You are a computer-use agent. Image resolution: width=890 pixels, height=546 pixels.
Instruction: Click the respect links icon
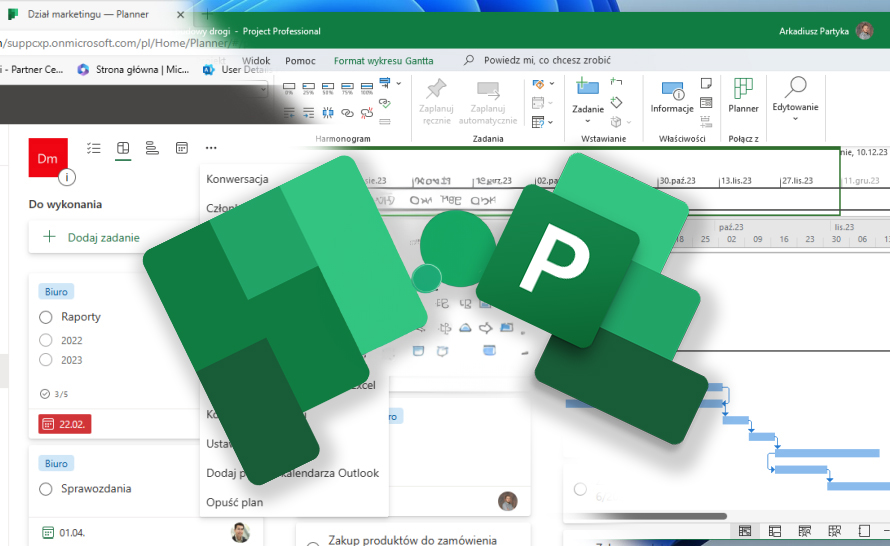click(385, 103)
